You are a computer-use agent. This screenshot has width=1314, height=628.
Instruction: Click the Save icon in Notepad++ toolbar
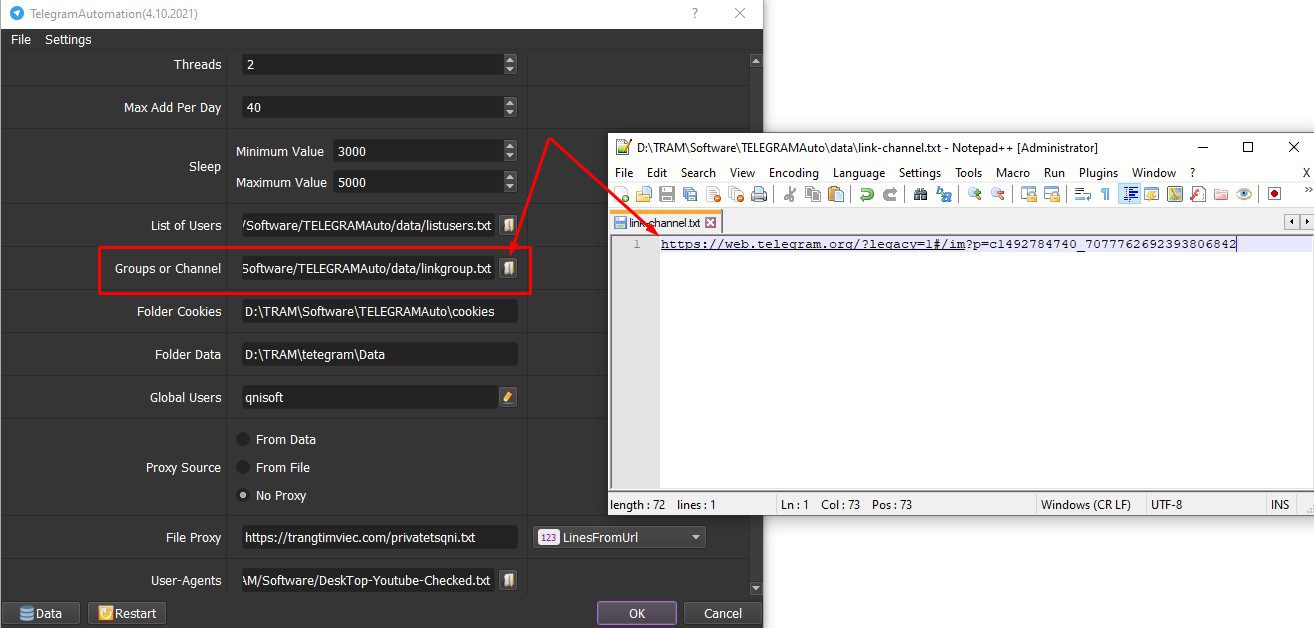666,194
